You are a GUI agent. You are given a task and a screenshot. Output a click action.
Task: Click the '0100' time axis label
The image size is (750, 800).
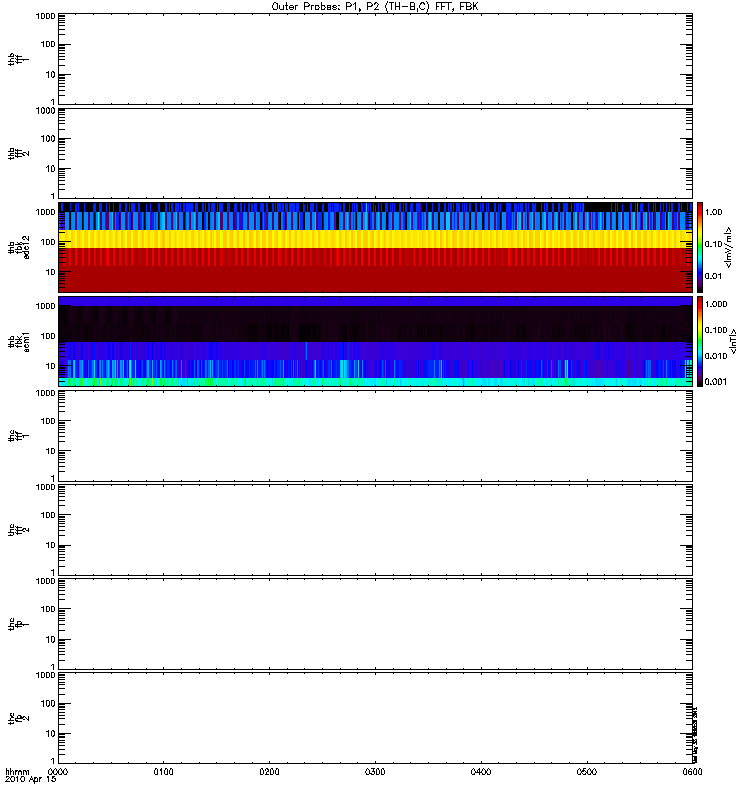[x=163, y=772]
